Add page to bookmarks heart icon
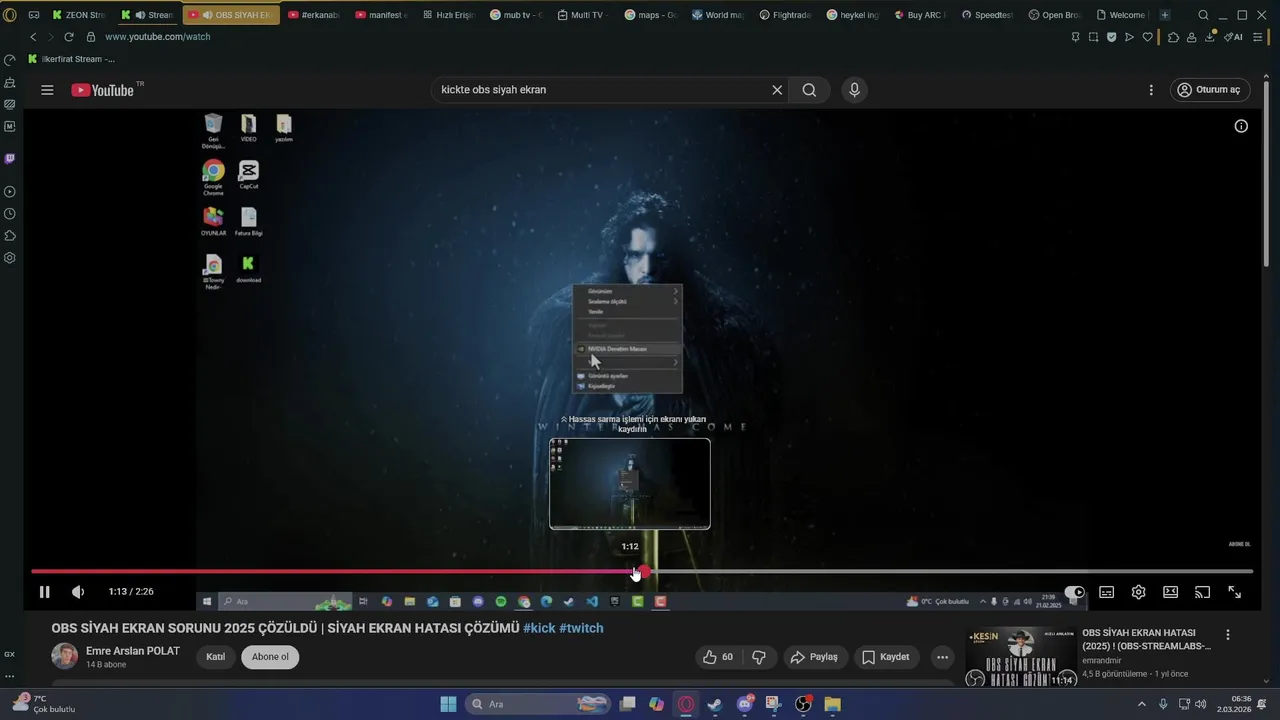The height and width of the screenshot is (720, 1280). coord(1147,37)
